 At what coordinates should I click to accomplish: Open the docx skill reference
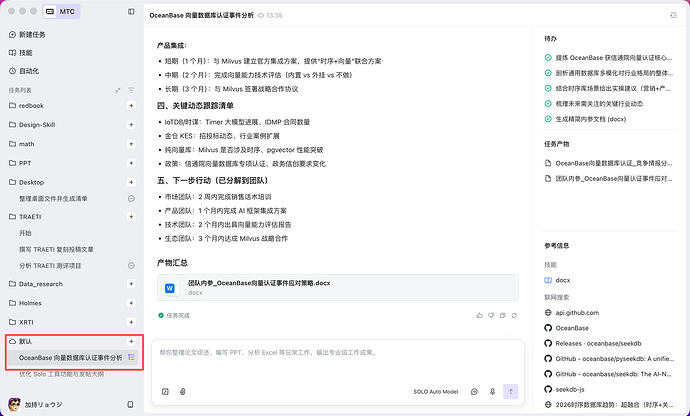pos(558,280)
